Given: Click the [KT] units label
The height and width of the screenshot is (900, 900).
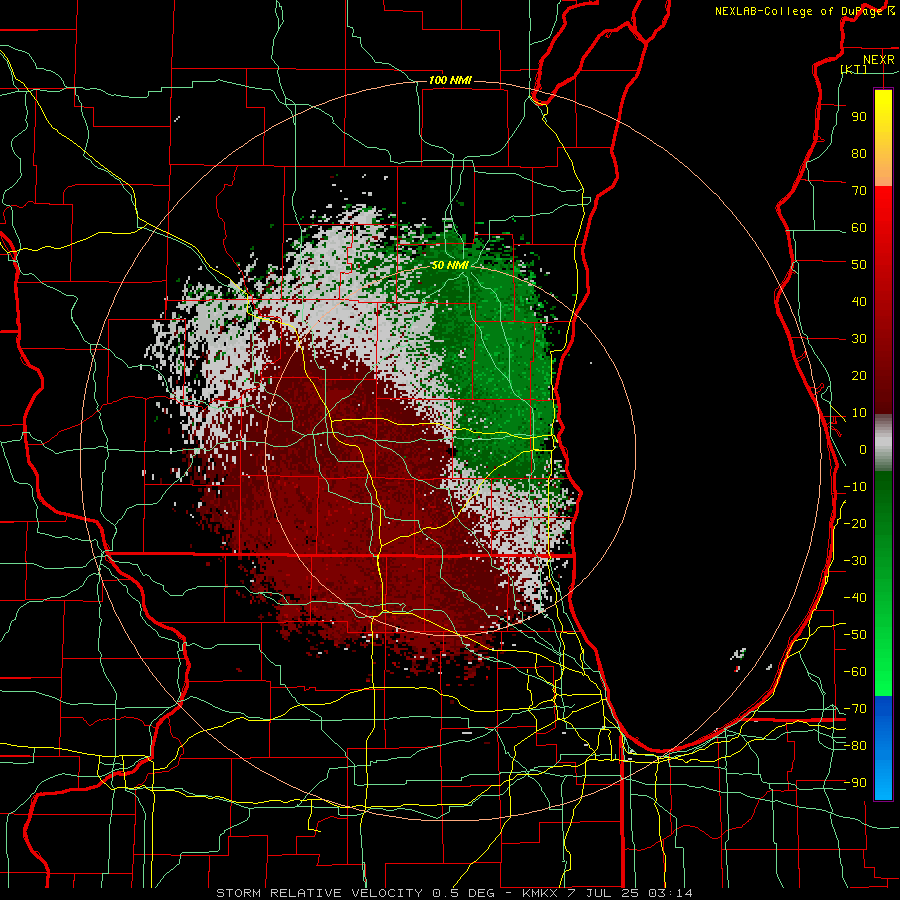Looking at the screenshot, I should pyautogui.click(x=854, y=69).
